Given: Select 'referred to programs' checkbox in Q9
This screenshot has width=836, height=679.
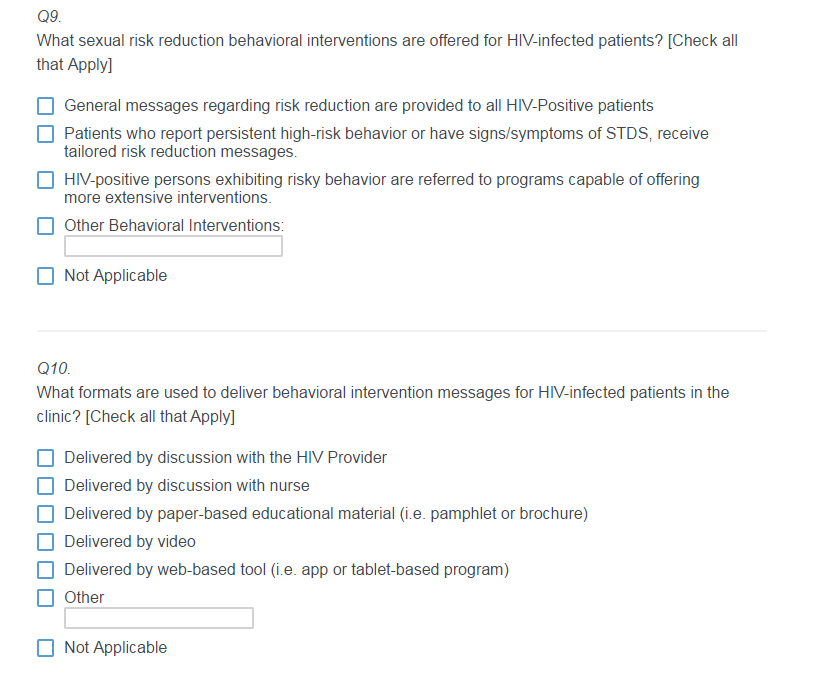Looking at the screenshot, I should [46, 181].
